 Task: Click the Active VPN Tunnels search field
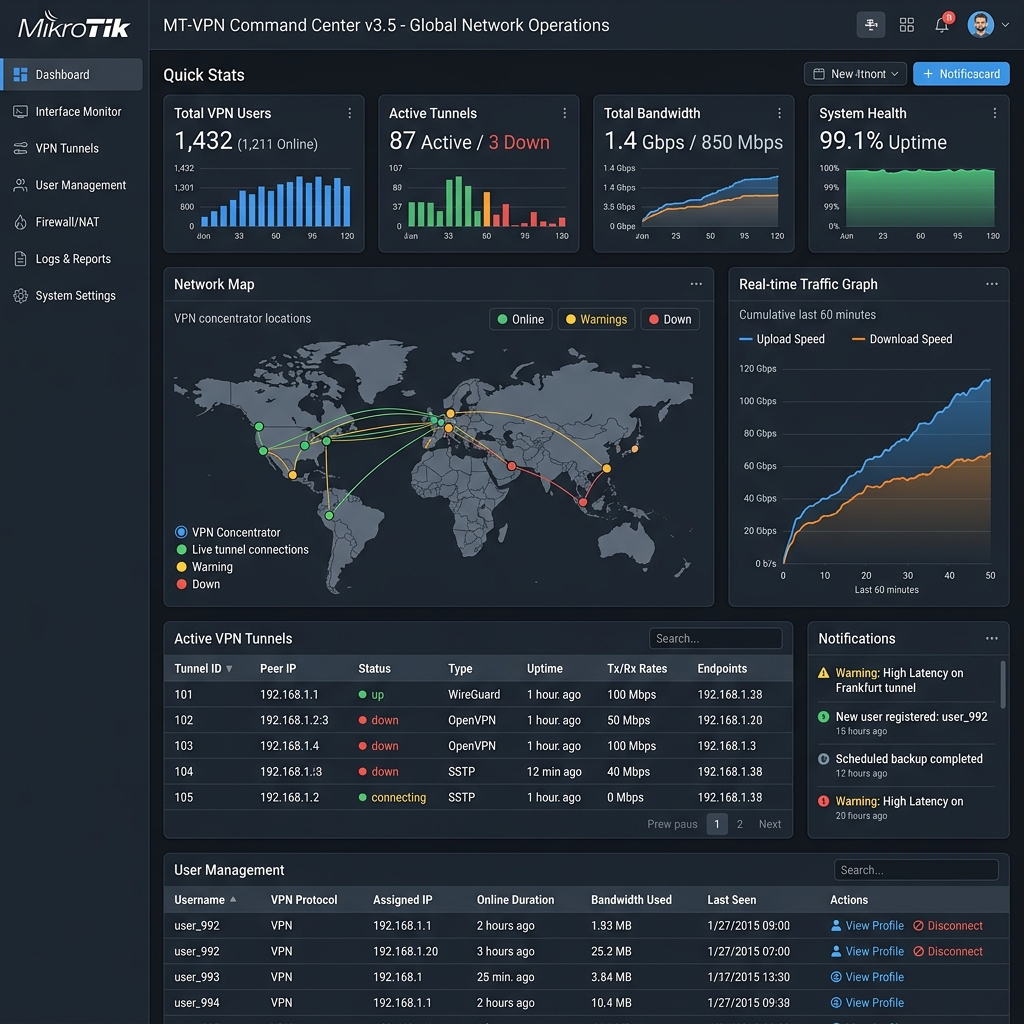716,639
